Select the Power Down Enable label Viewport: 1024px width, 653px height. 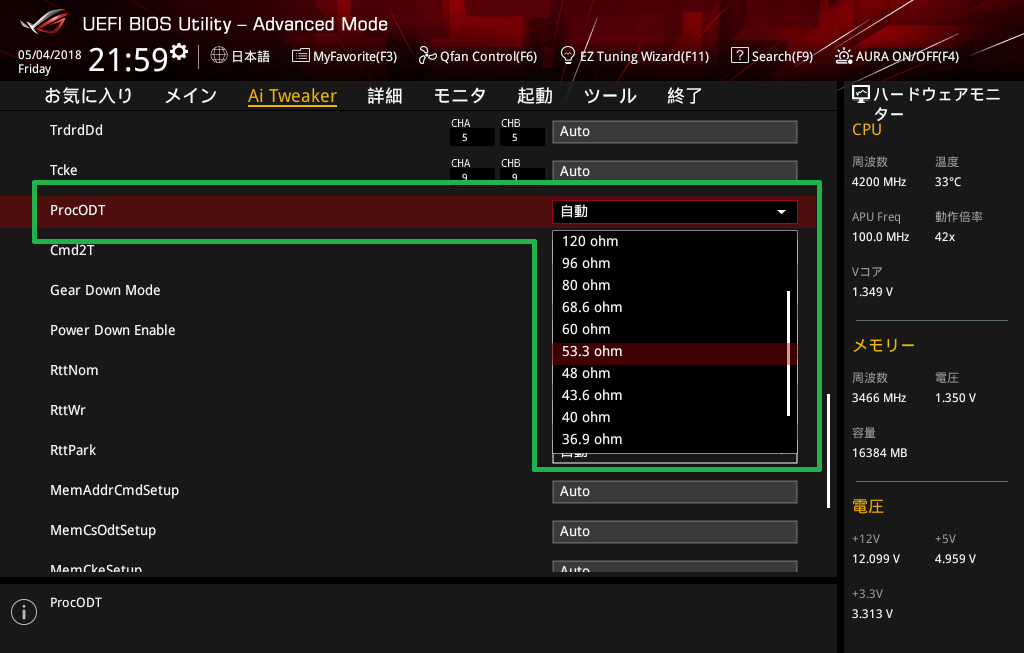click(112, 330)
